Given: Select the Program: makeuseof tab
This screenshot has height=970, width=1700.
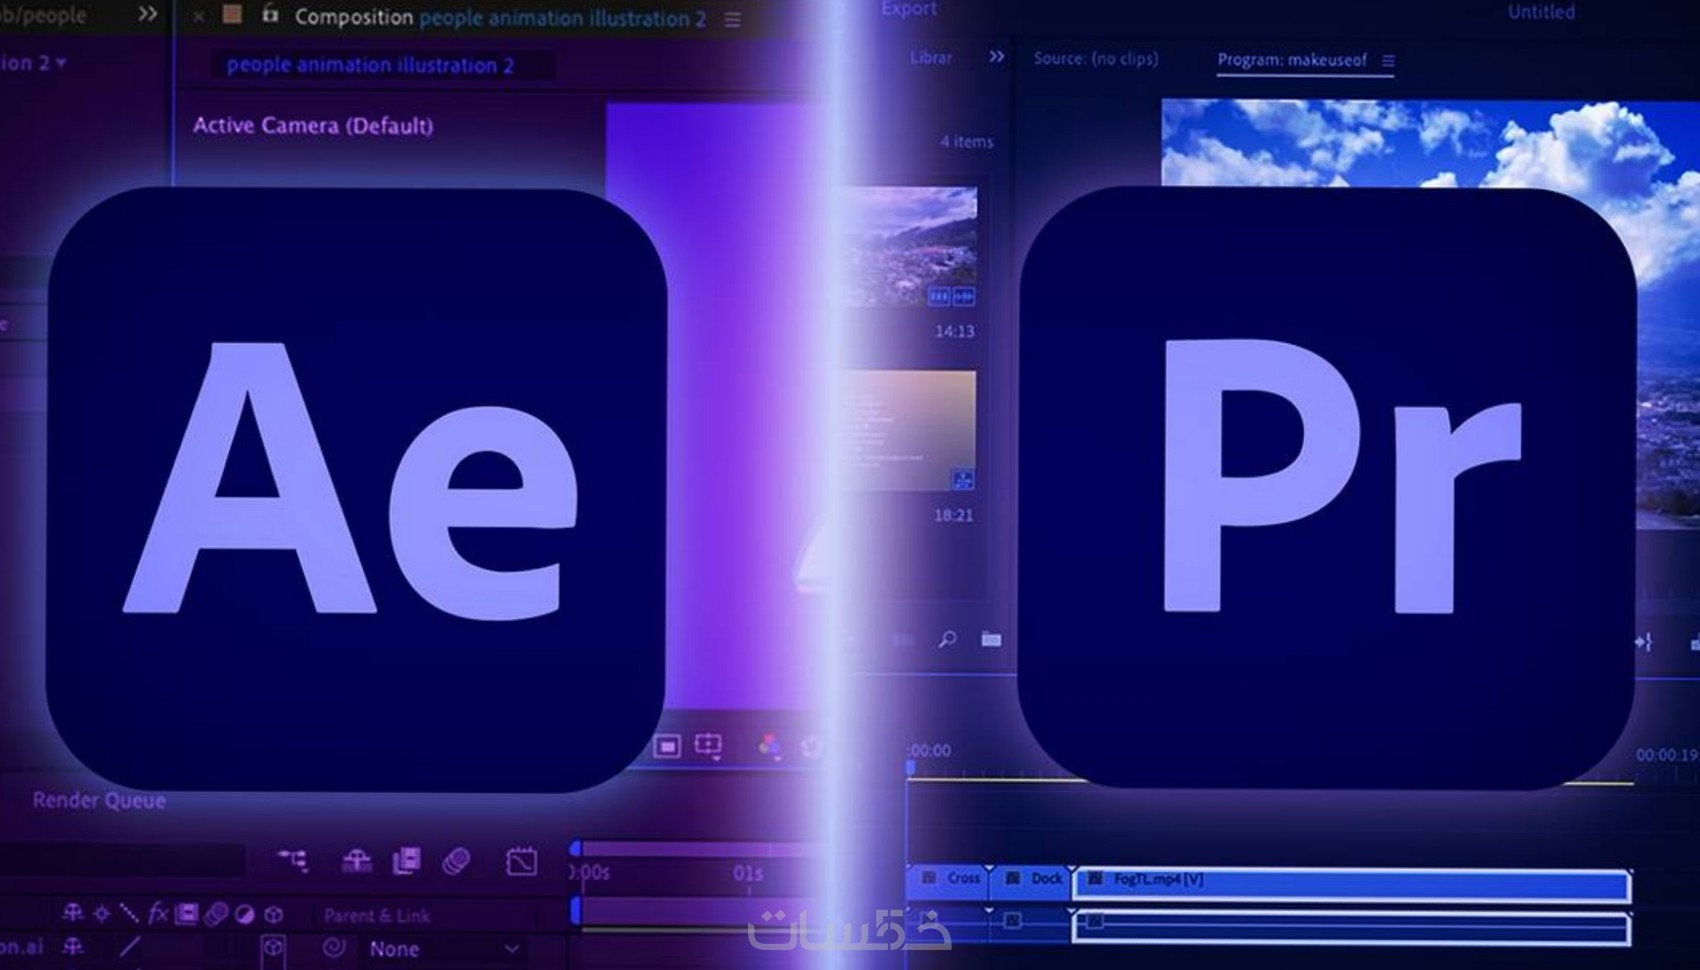Looking at the screenshot, I should pos(1292,60).
